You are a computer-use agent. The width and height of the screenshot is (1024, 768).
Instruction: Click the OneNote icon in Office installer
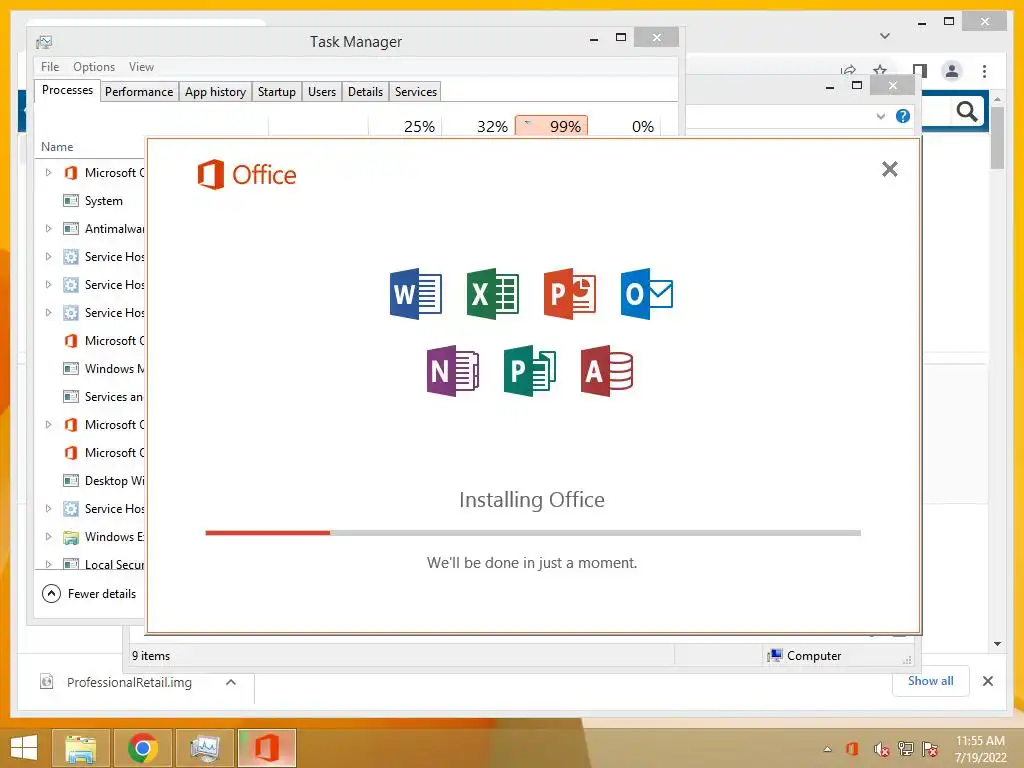[453, 371]
